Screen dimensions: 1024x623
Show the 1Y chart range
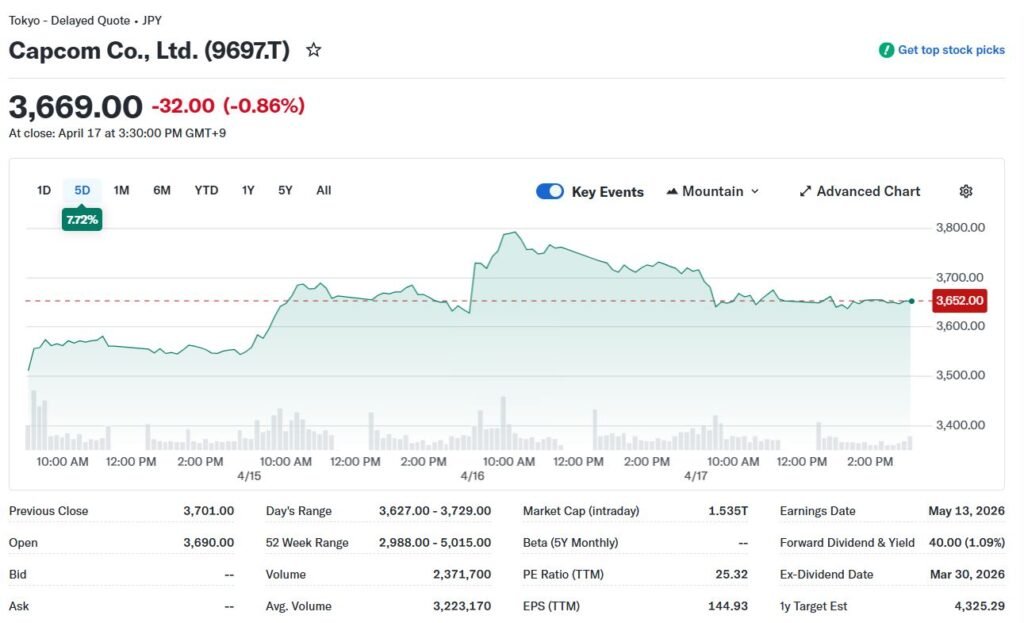tap(248, 190)
